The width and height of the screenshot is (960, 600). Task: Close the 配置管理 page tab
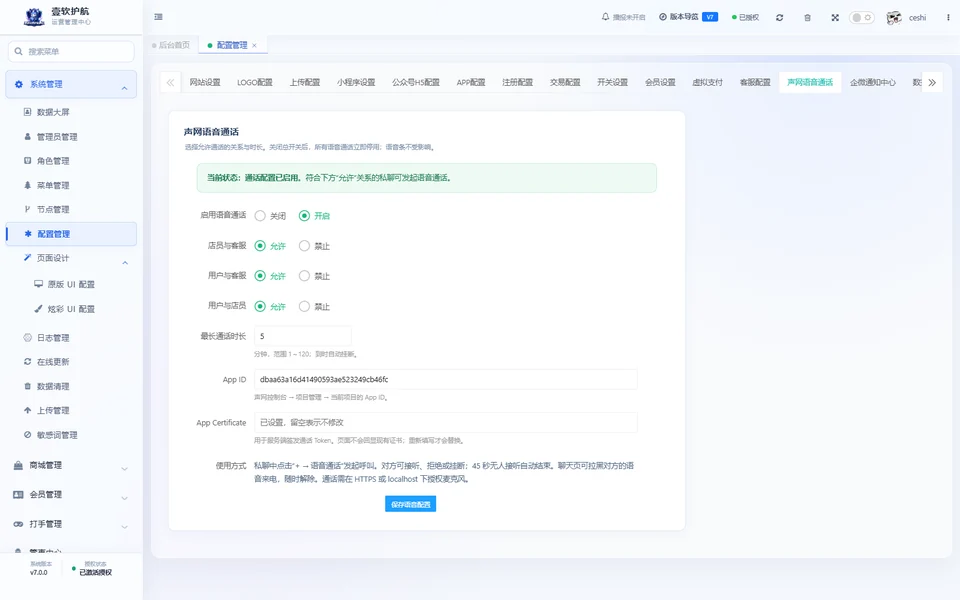pos(254,45)
